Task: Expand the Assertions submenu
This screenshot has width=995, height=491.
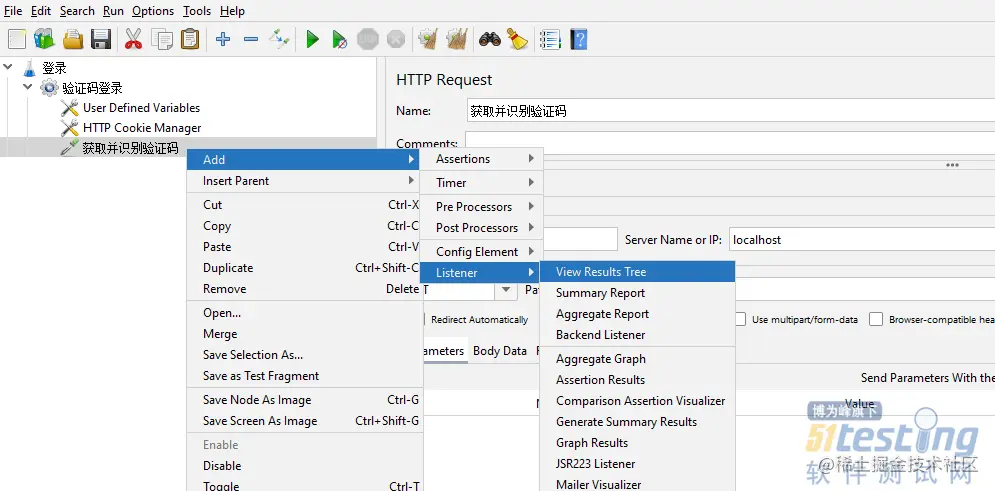Action: click(482, 159)
